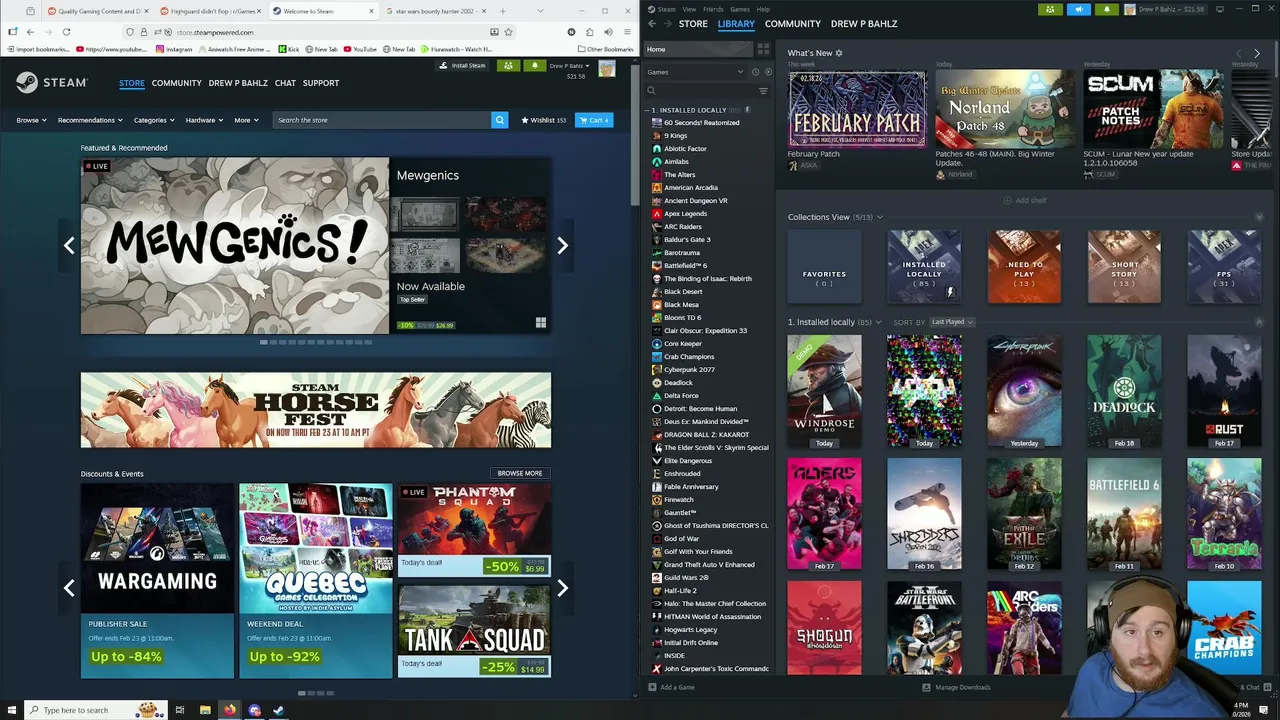Open the 'Need to Play' collection tile
Screen dimensions: 1280x720
1024,267
